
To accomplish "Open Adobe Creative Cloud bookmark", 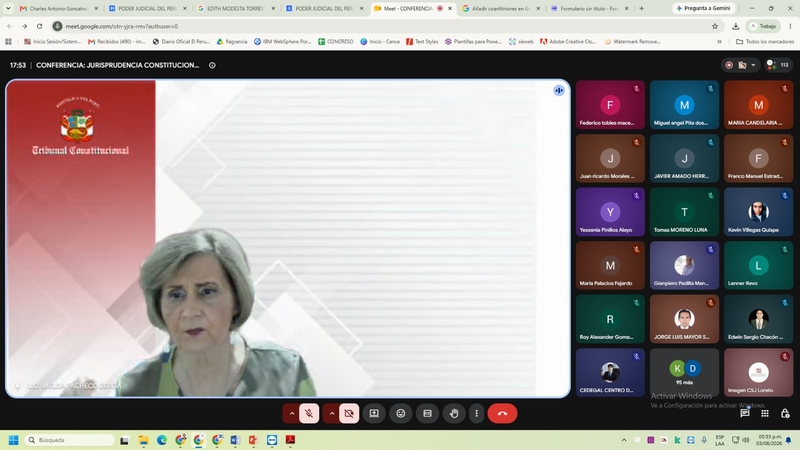I will 568,41.
